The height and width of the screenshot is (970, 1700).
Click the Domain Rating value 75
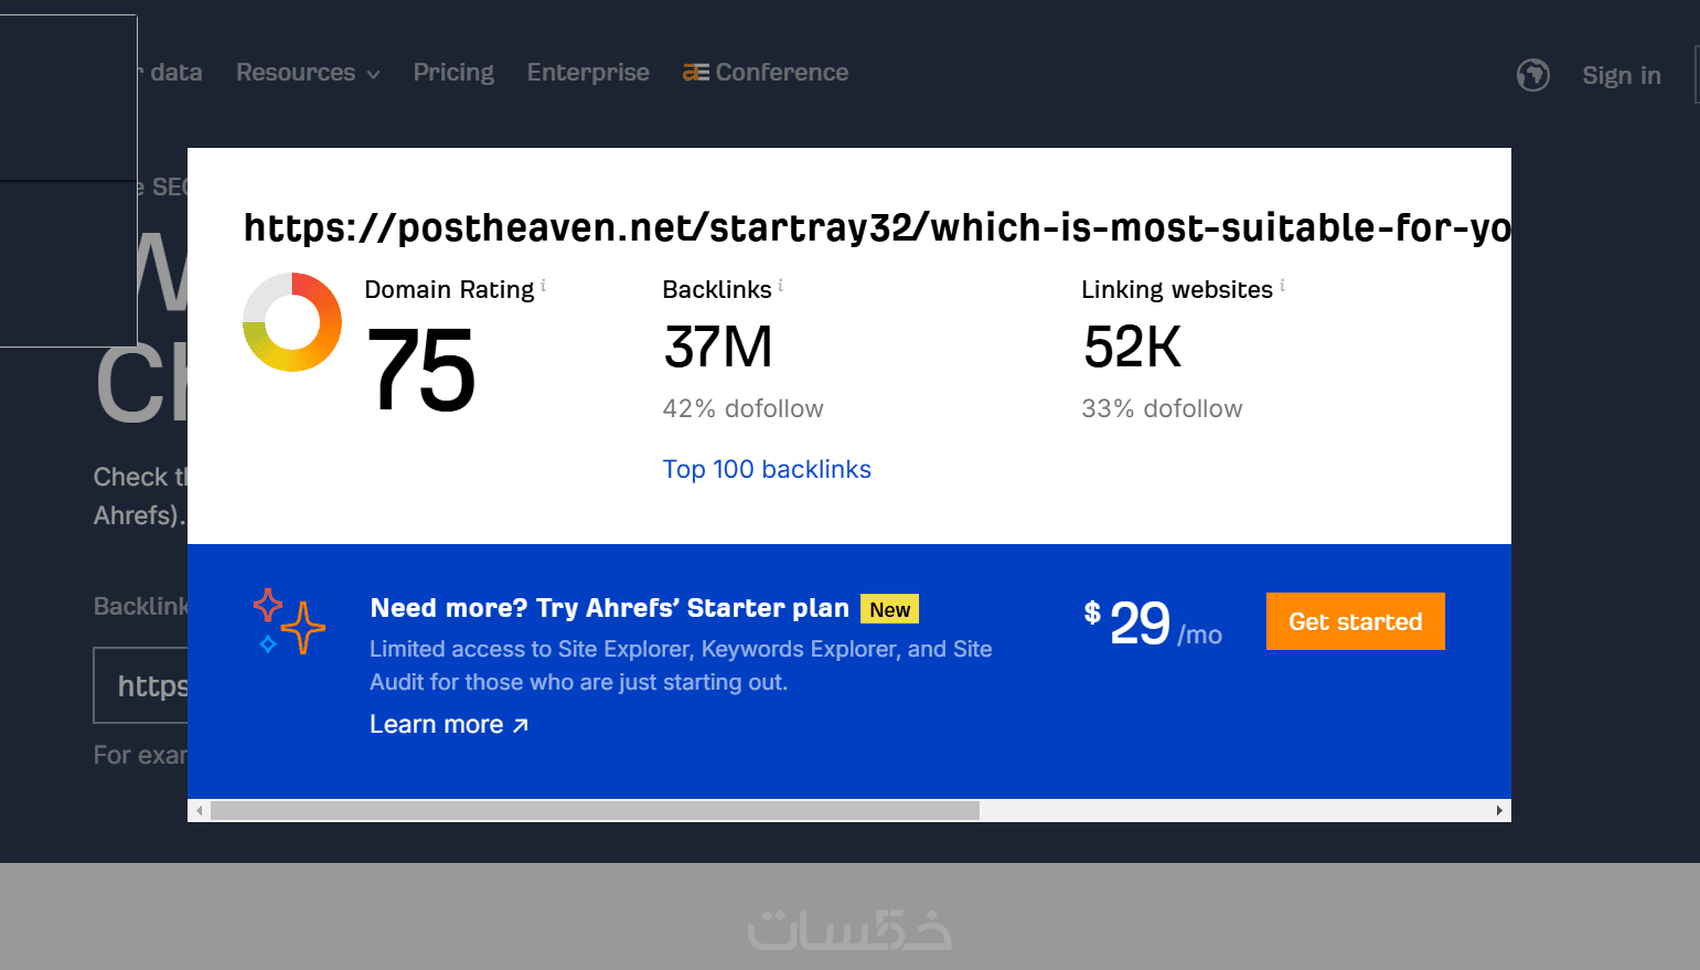(x=421, y=370)
